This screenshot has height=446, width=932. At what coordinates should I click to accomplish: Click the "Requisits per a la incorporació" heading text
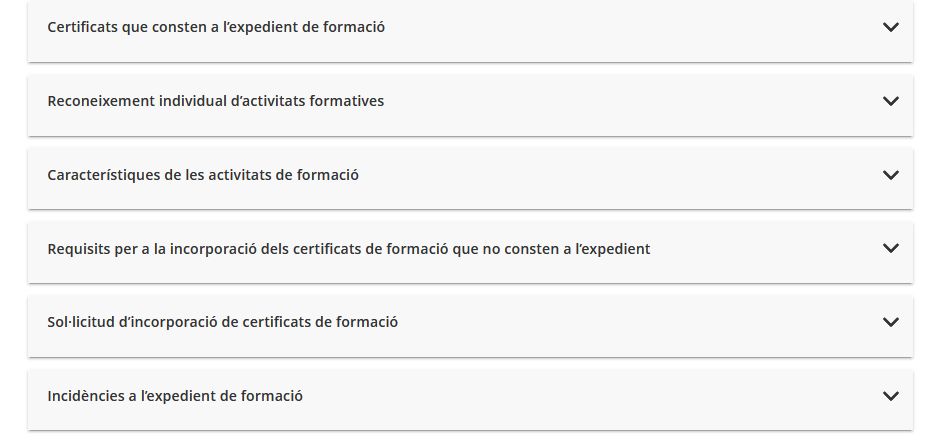pos(348,249)
